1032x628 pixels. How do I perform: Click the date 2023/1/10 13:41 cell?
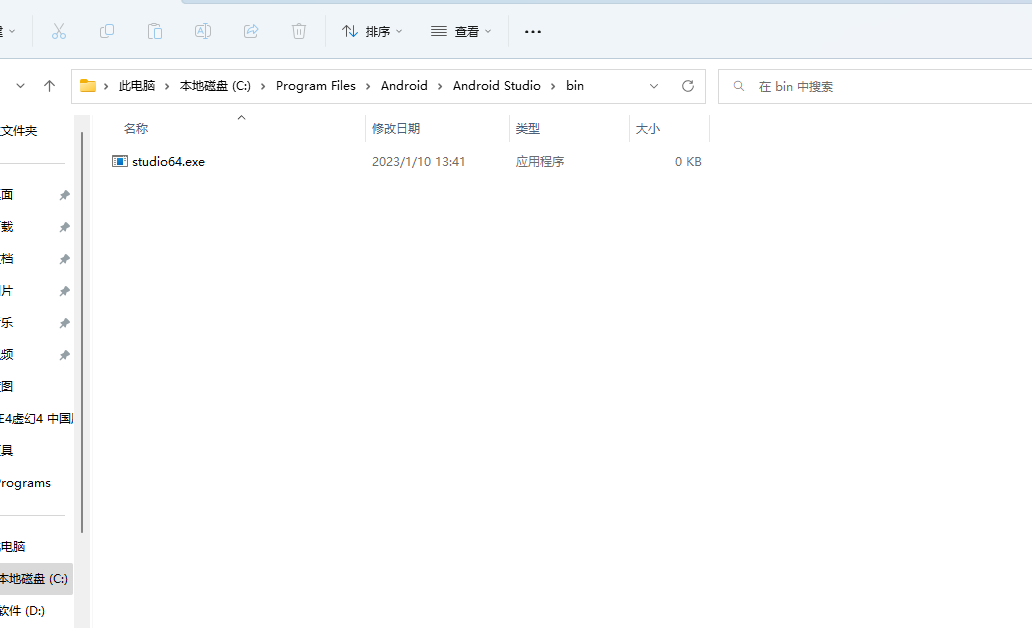click(x=419, y=161)
